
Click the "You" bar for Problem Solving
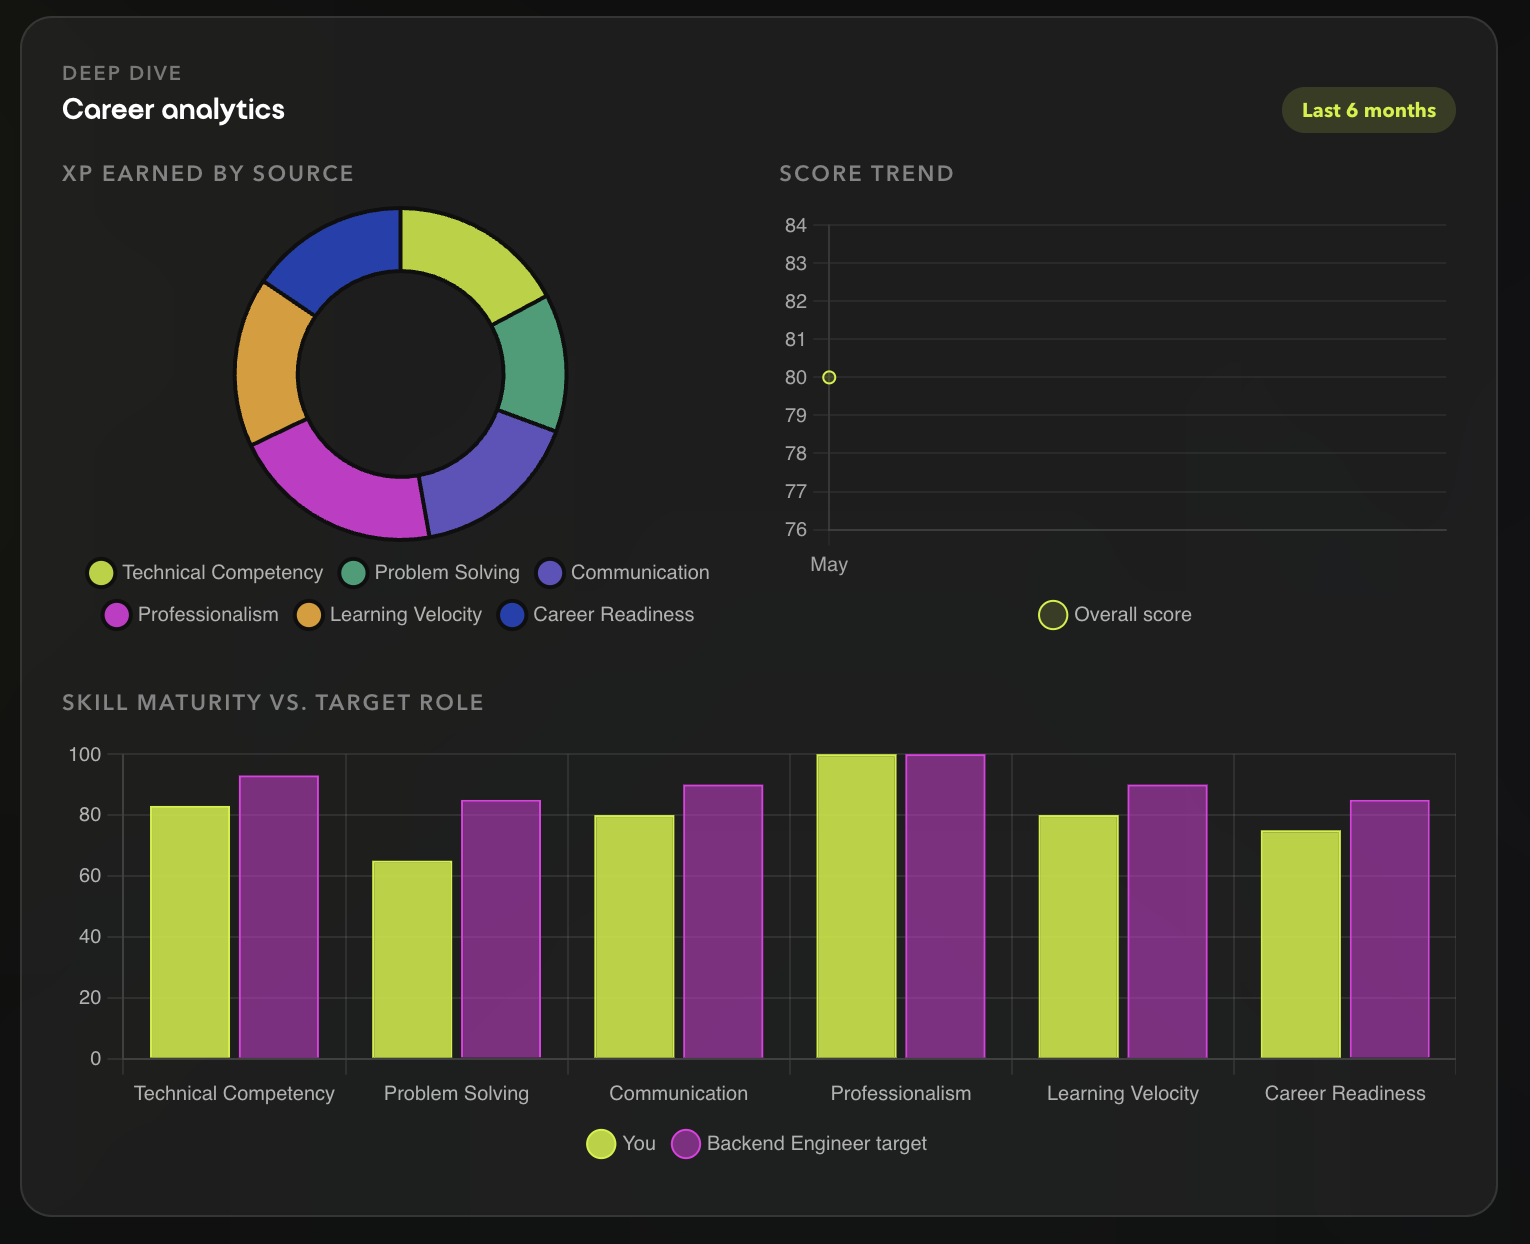click(412, 960)
